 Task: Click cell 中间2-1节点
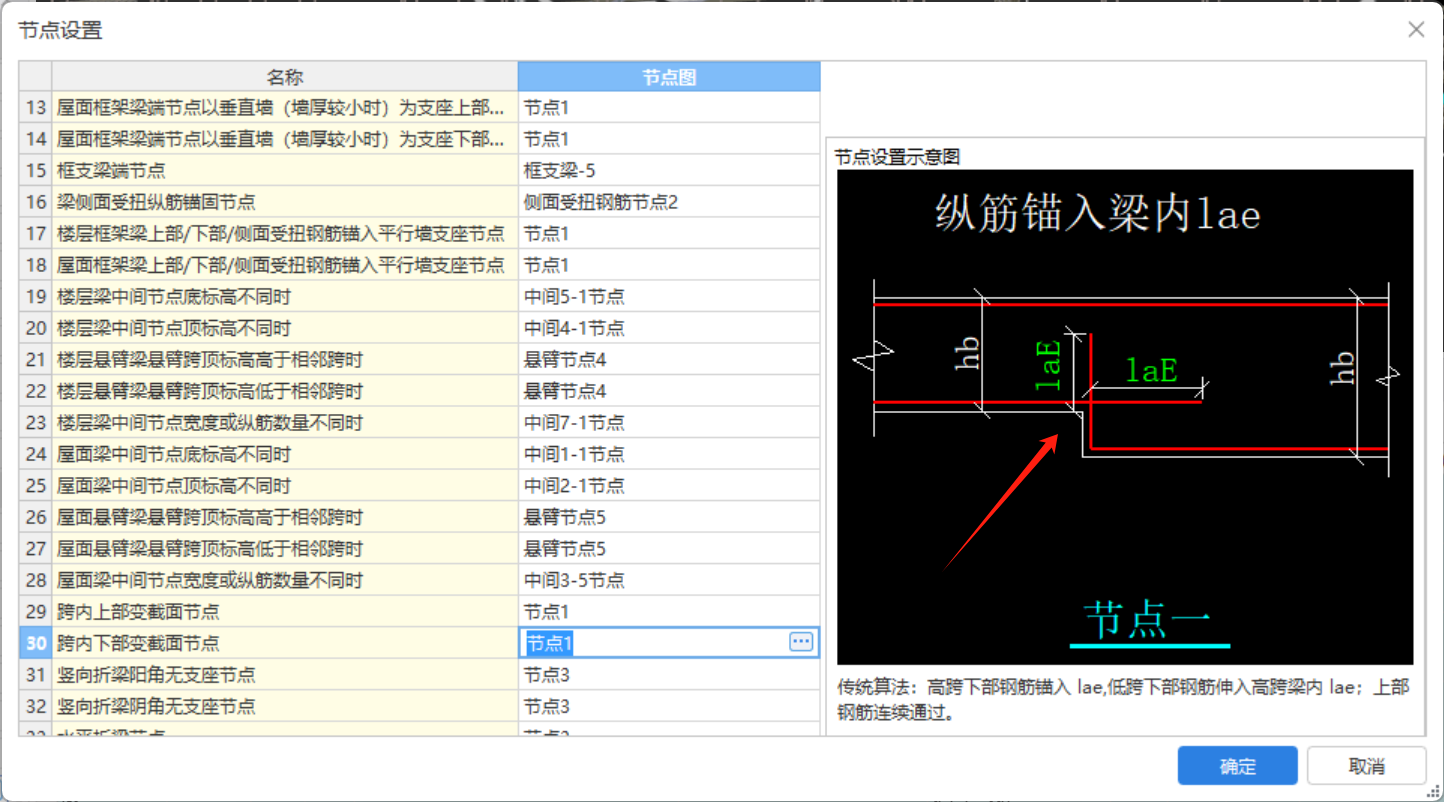[669, 486]
